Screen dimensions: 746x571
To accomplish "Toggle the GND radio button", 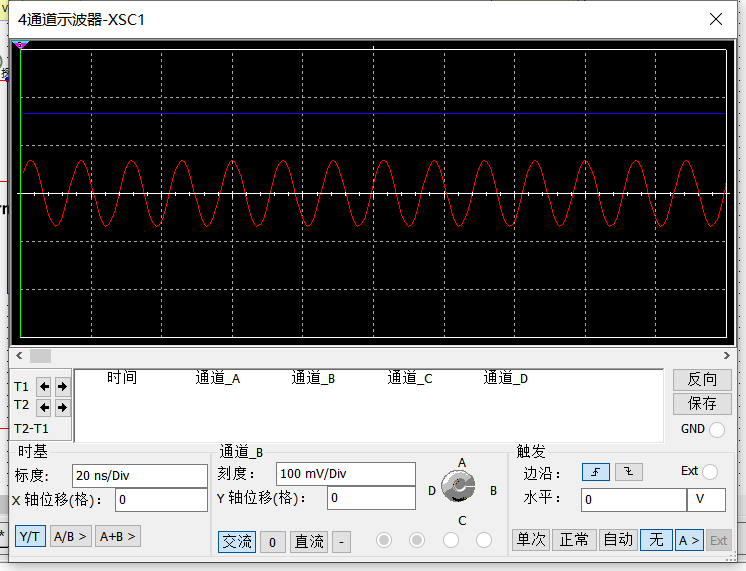I will (716, 429).
